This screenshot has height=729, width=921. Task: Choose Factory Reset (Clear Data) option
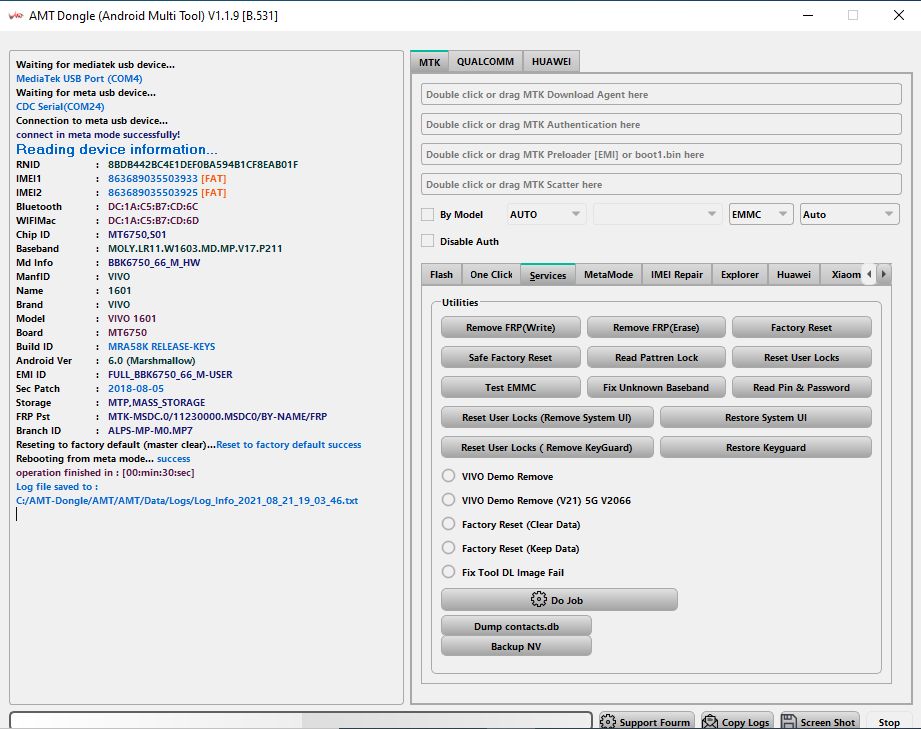(x=448, y=524)
